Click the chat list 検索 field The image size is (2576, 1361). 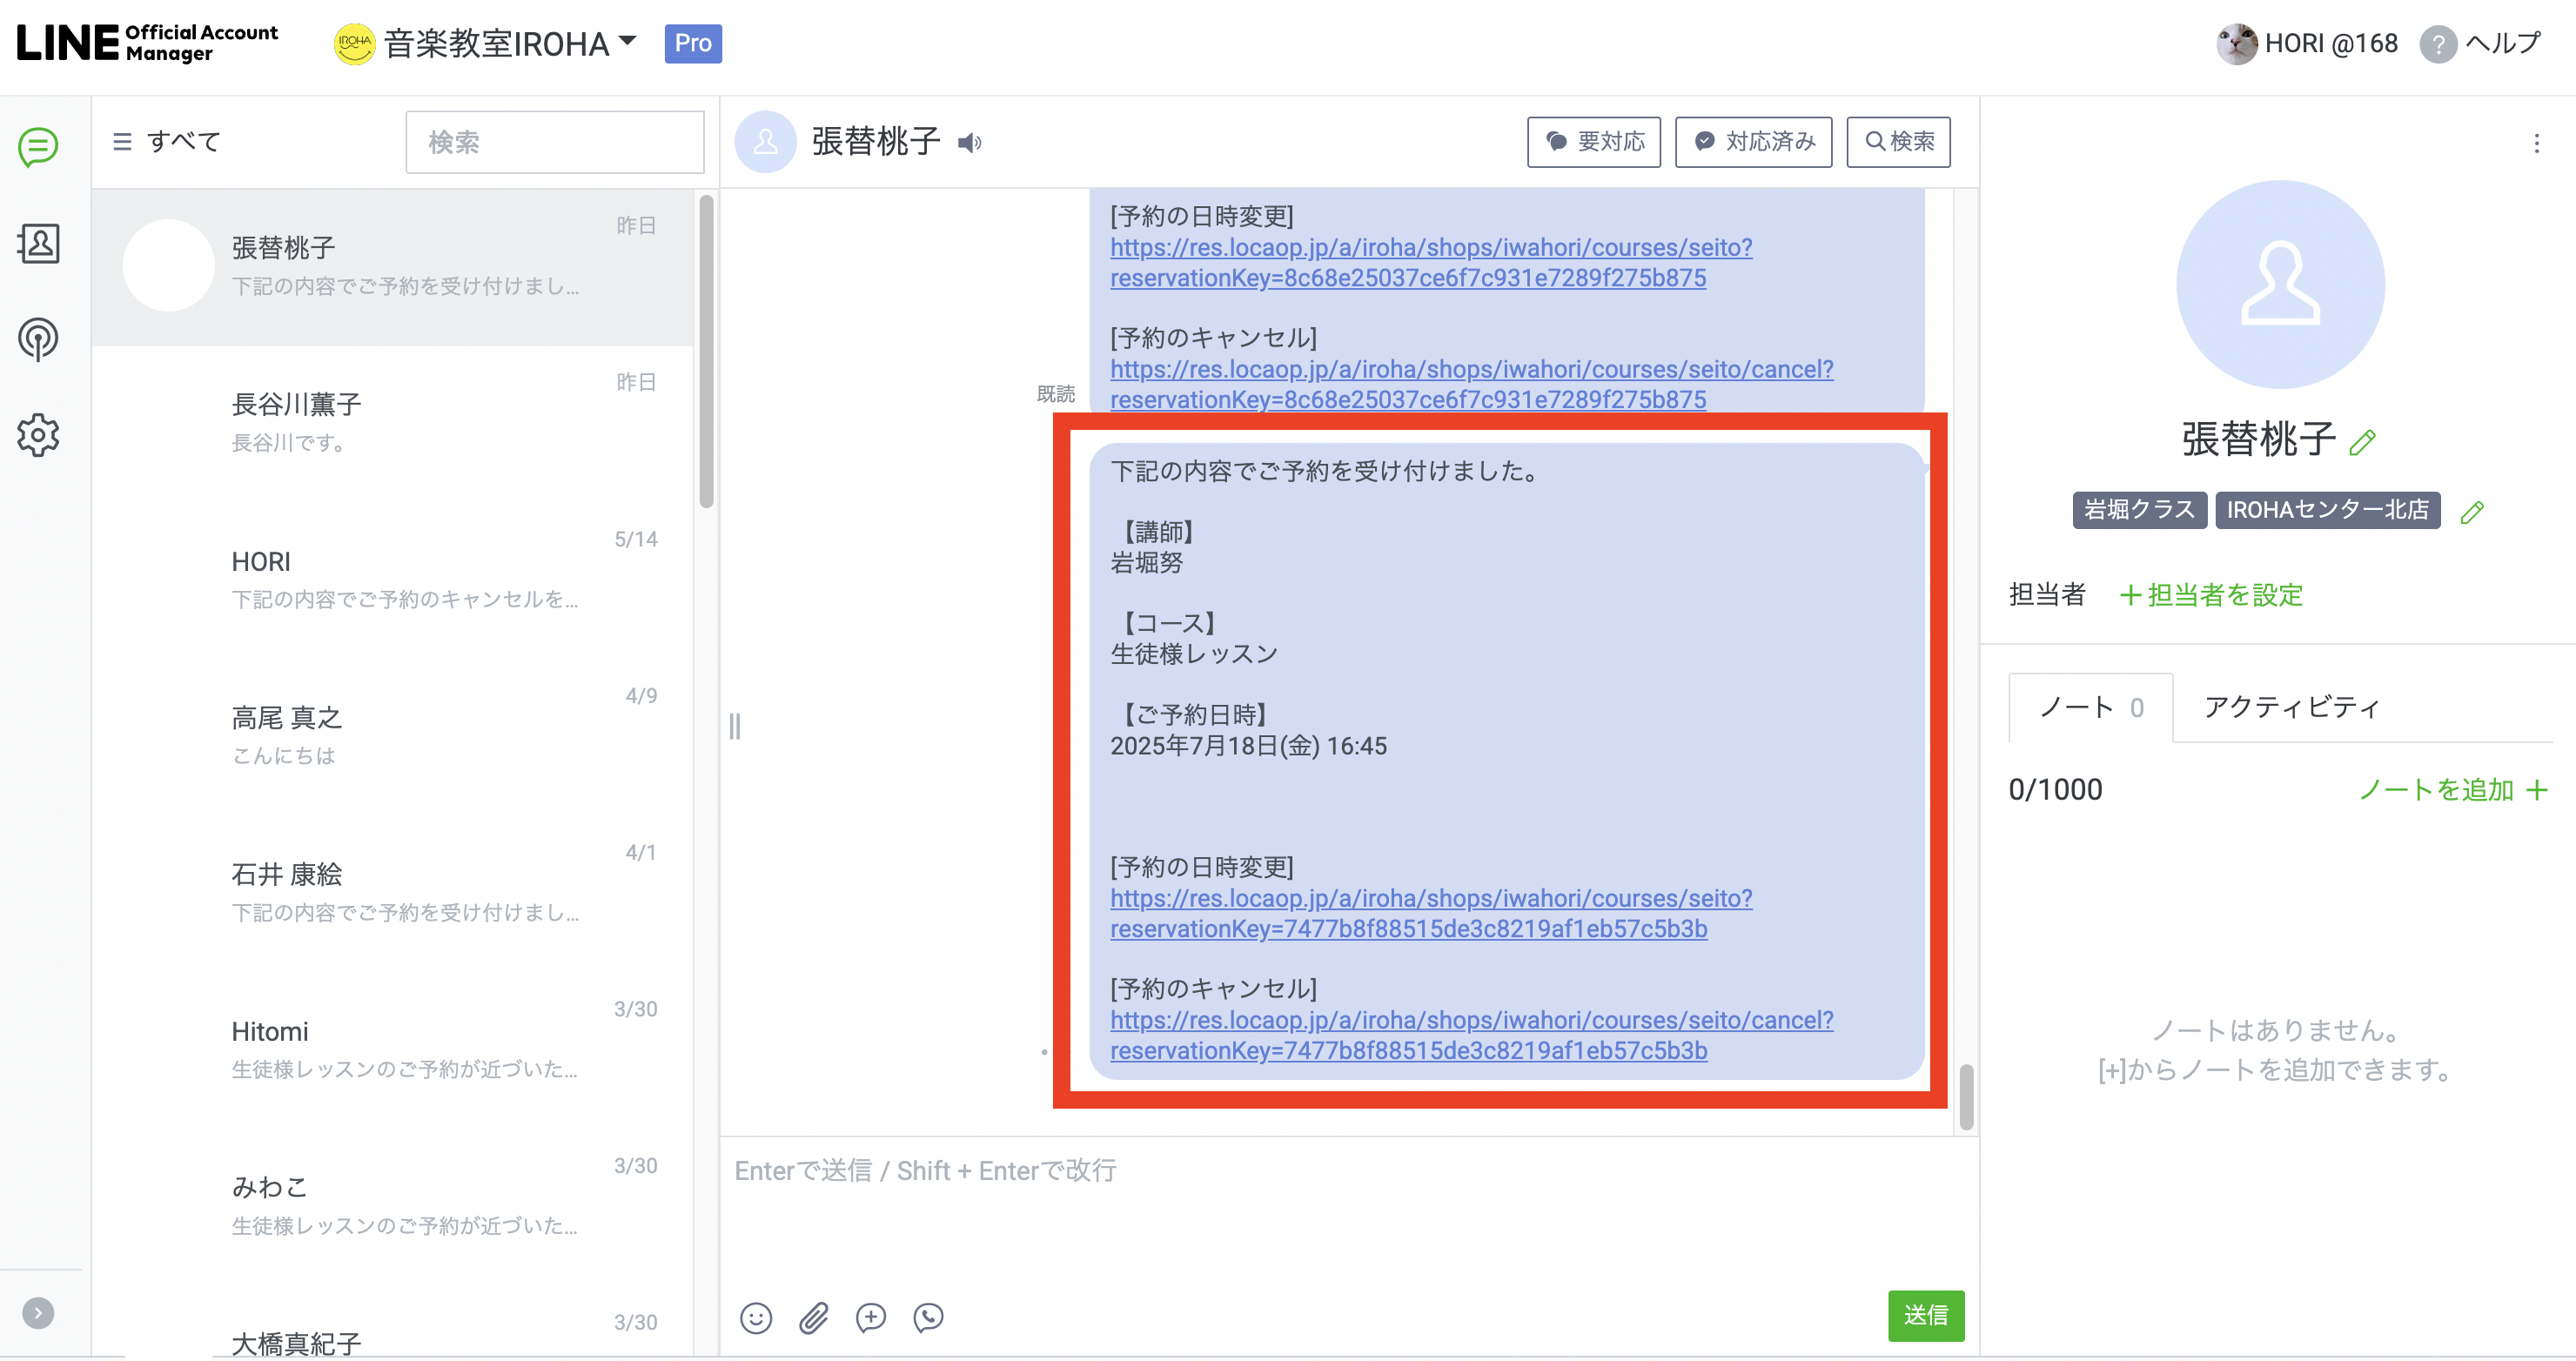pos(555,142)
